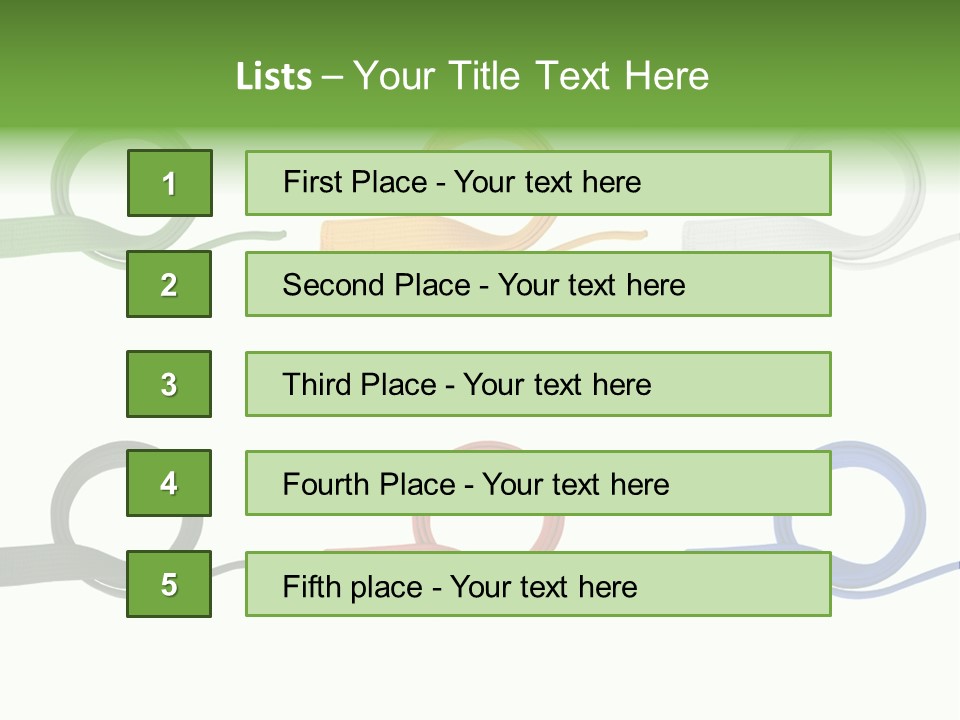Image resolution: width=960 pixels, height=720 pixels.
Task: Select the green number 2 box
Action: 169,284
